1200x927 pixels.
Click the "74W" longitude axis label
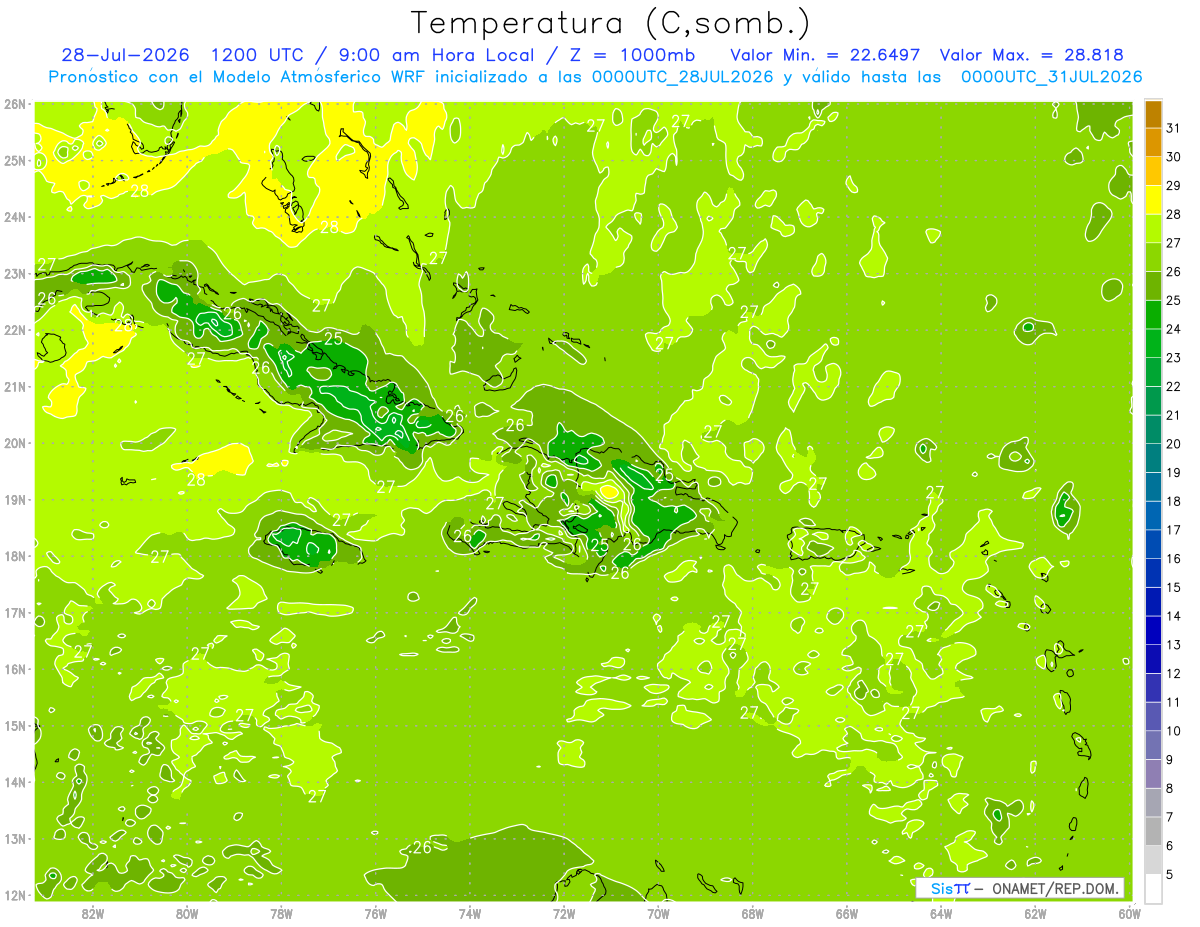click(x=470, y=914)
